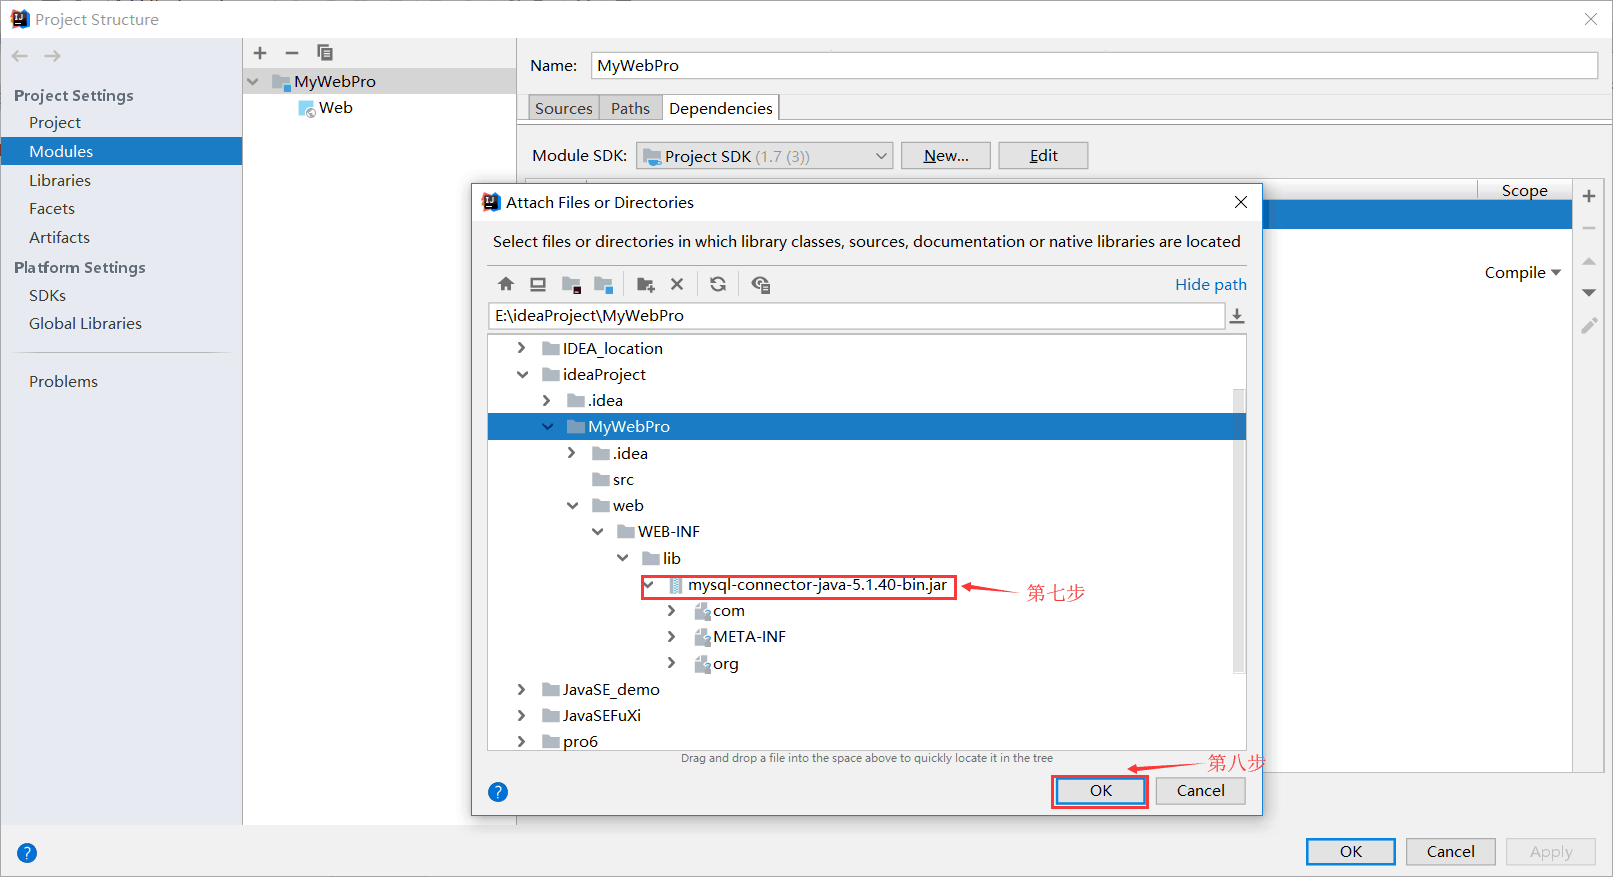Viewport: 1613px width, 877px height.
Task: Select Modules in the sidebar
Action: pyautogui.click(x=121, y=151)
